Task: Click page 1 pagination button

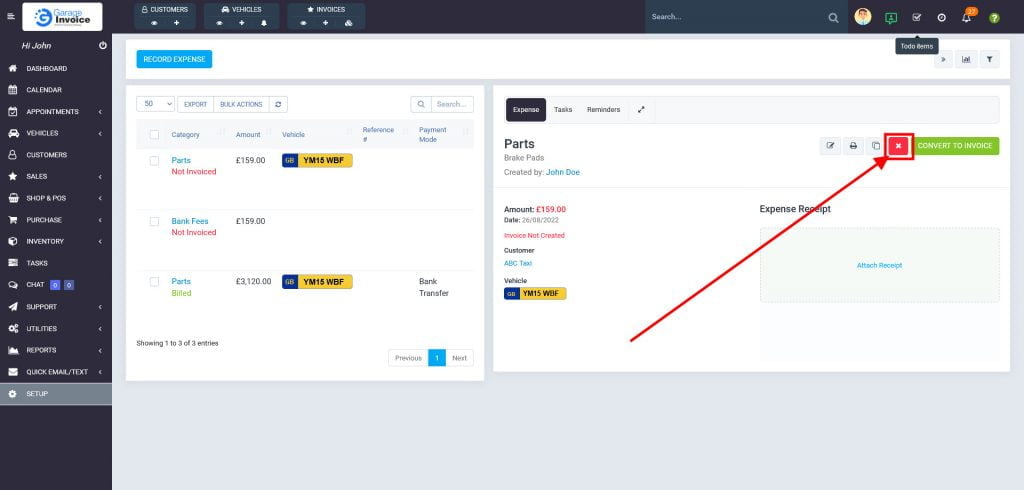Action: tap(437, 358)
